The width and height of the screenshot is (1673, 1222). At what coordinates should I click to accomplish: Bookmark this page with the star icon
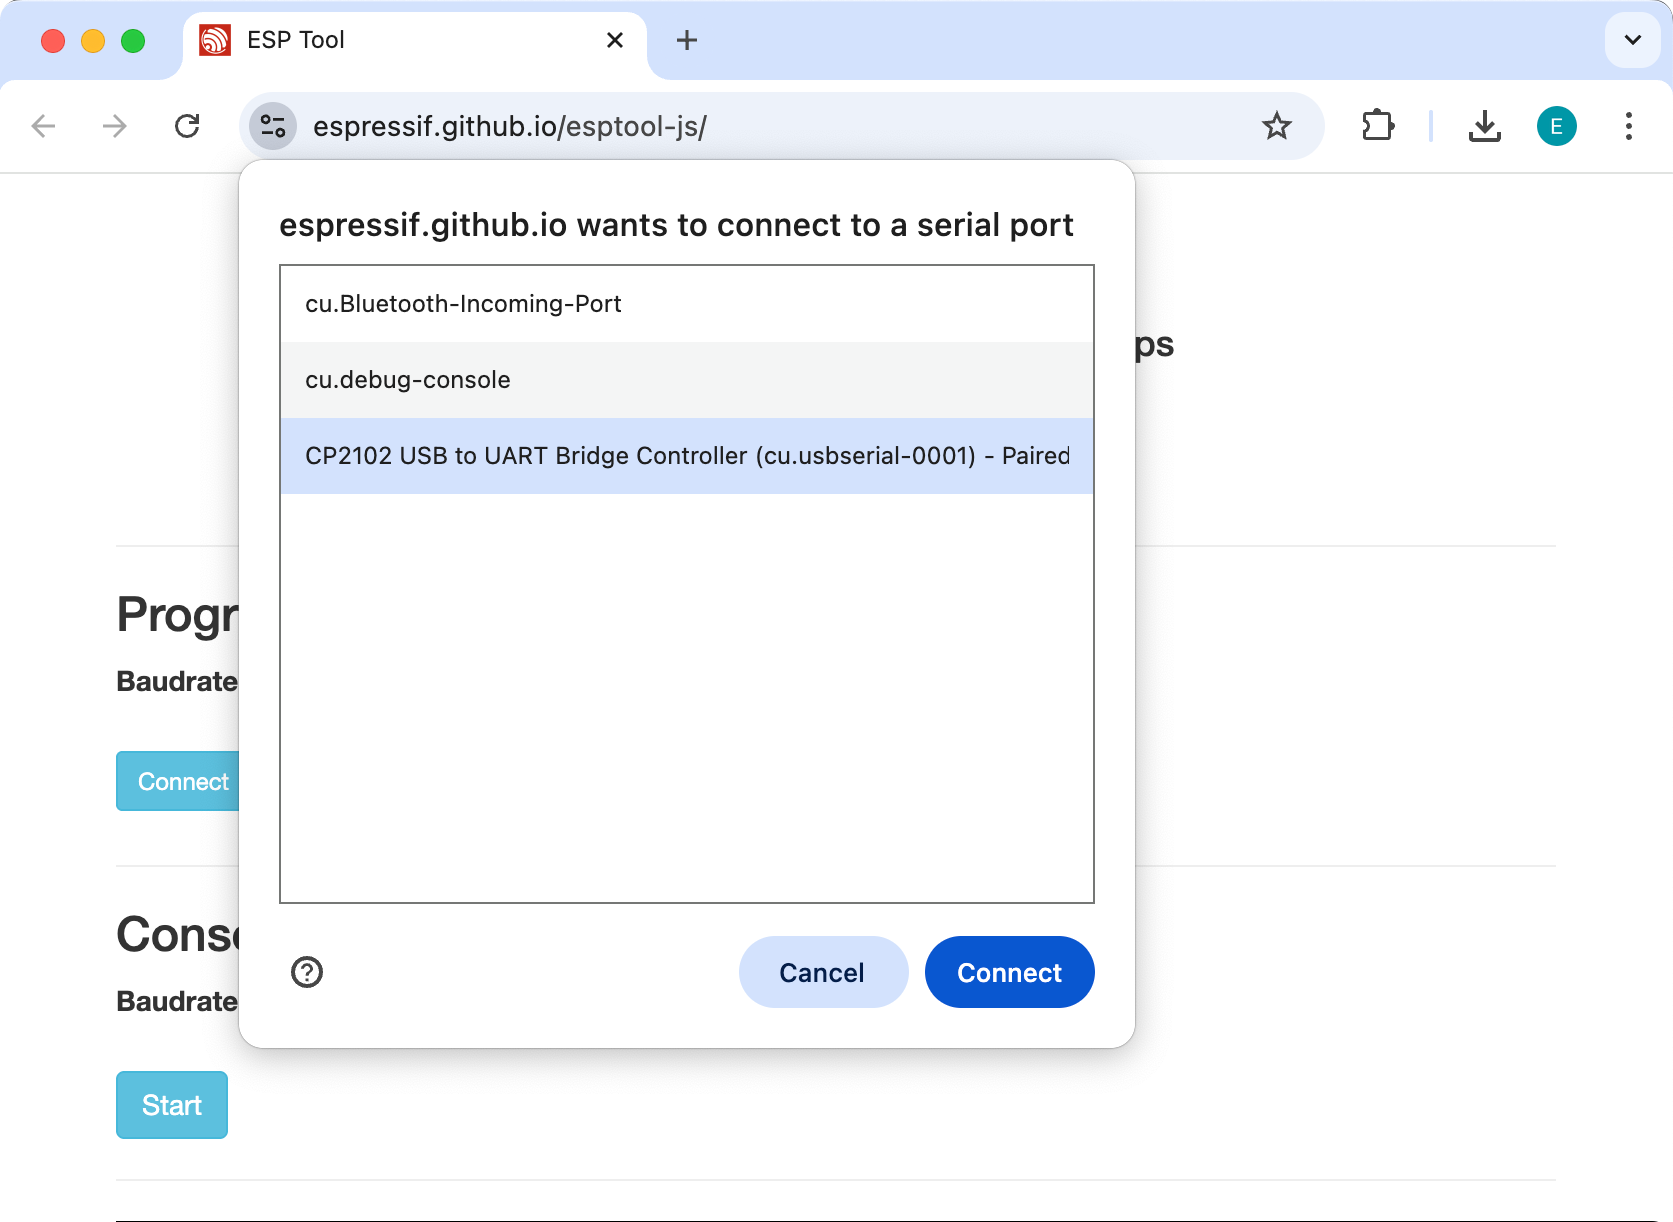[x=1276, y=126]
